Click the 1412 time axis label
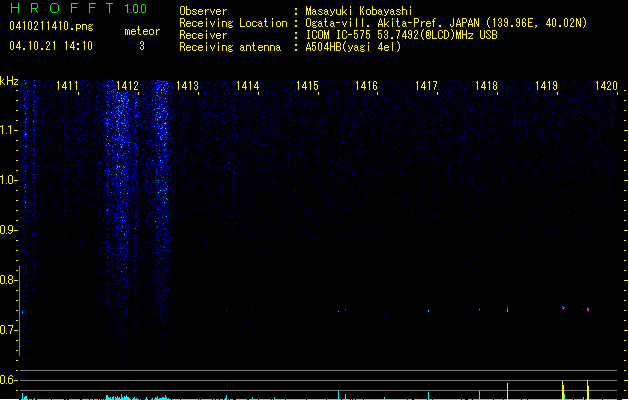This screenshot has height=400, width=629. coord(127,86)
